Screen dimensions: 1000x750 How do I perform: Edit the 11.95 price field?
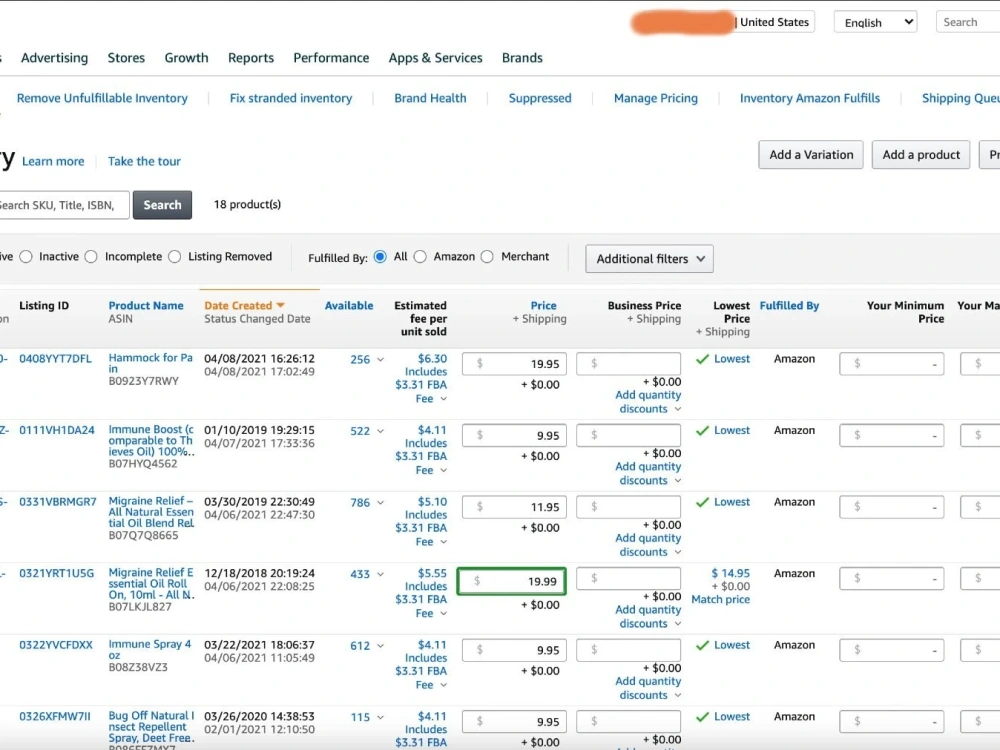pos(514,507)
